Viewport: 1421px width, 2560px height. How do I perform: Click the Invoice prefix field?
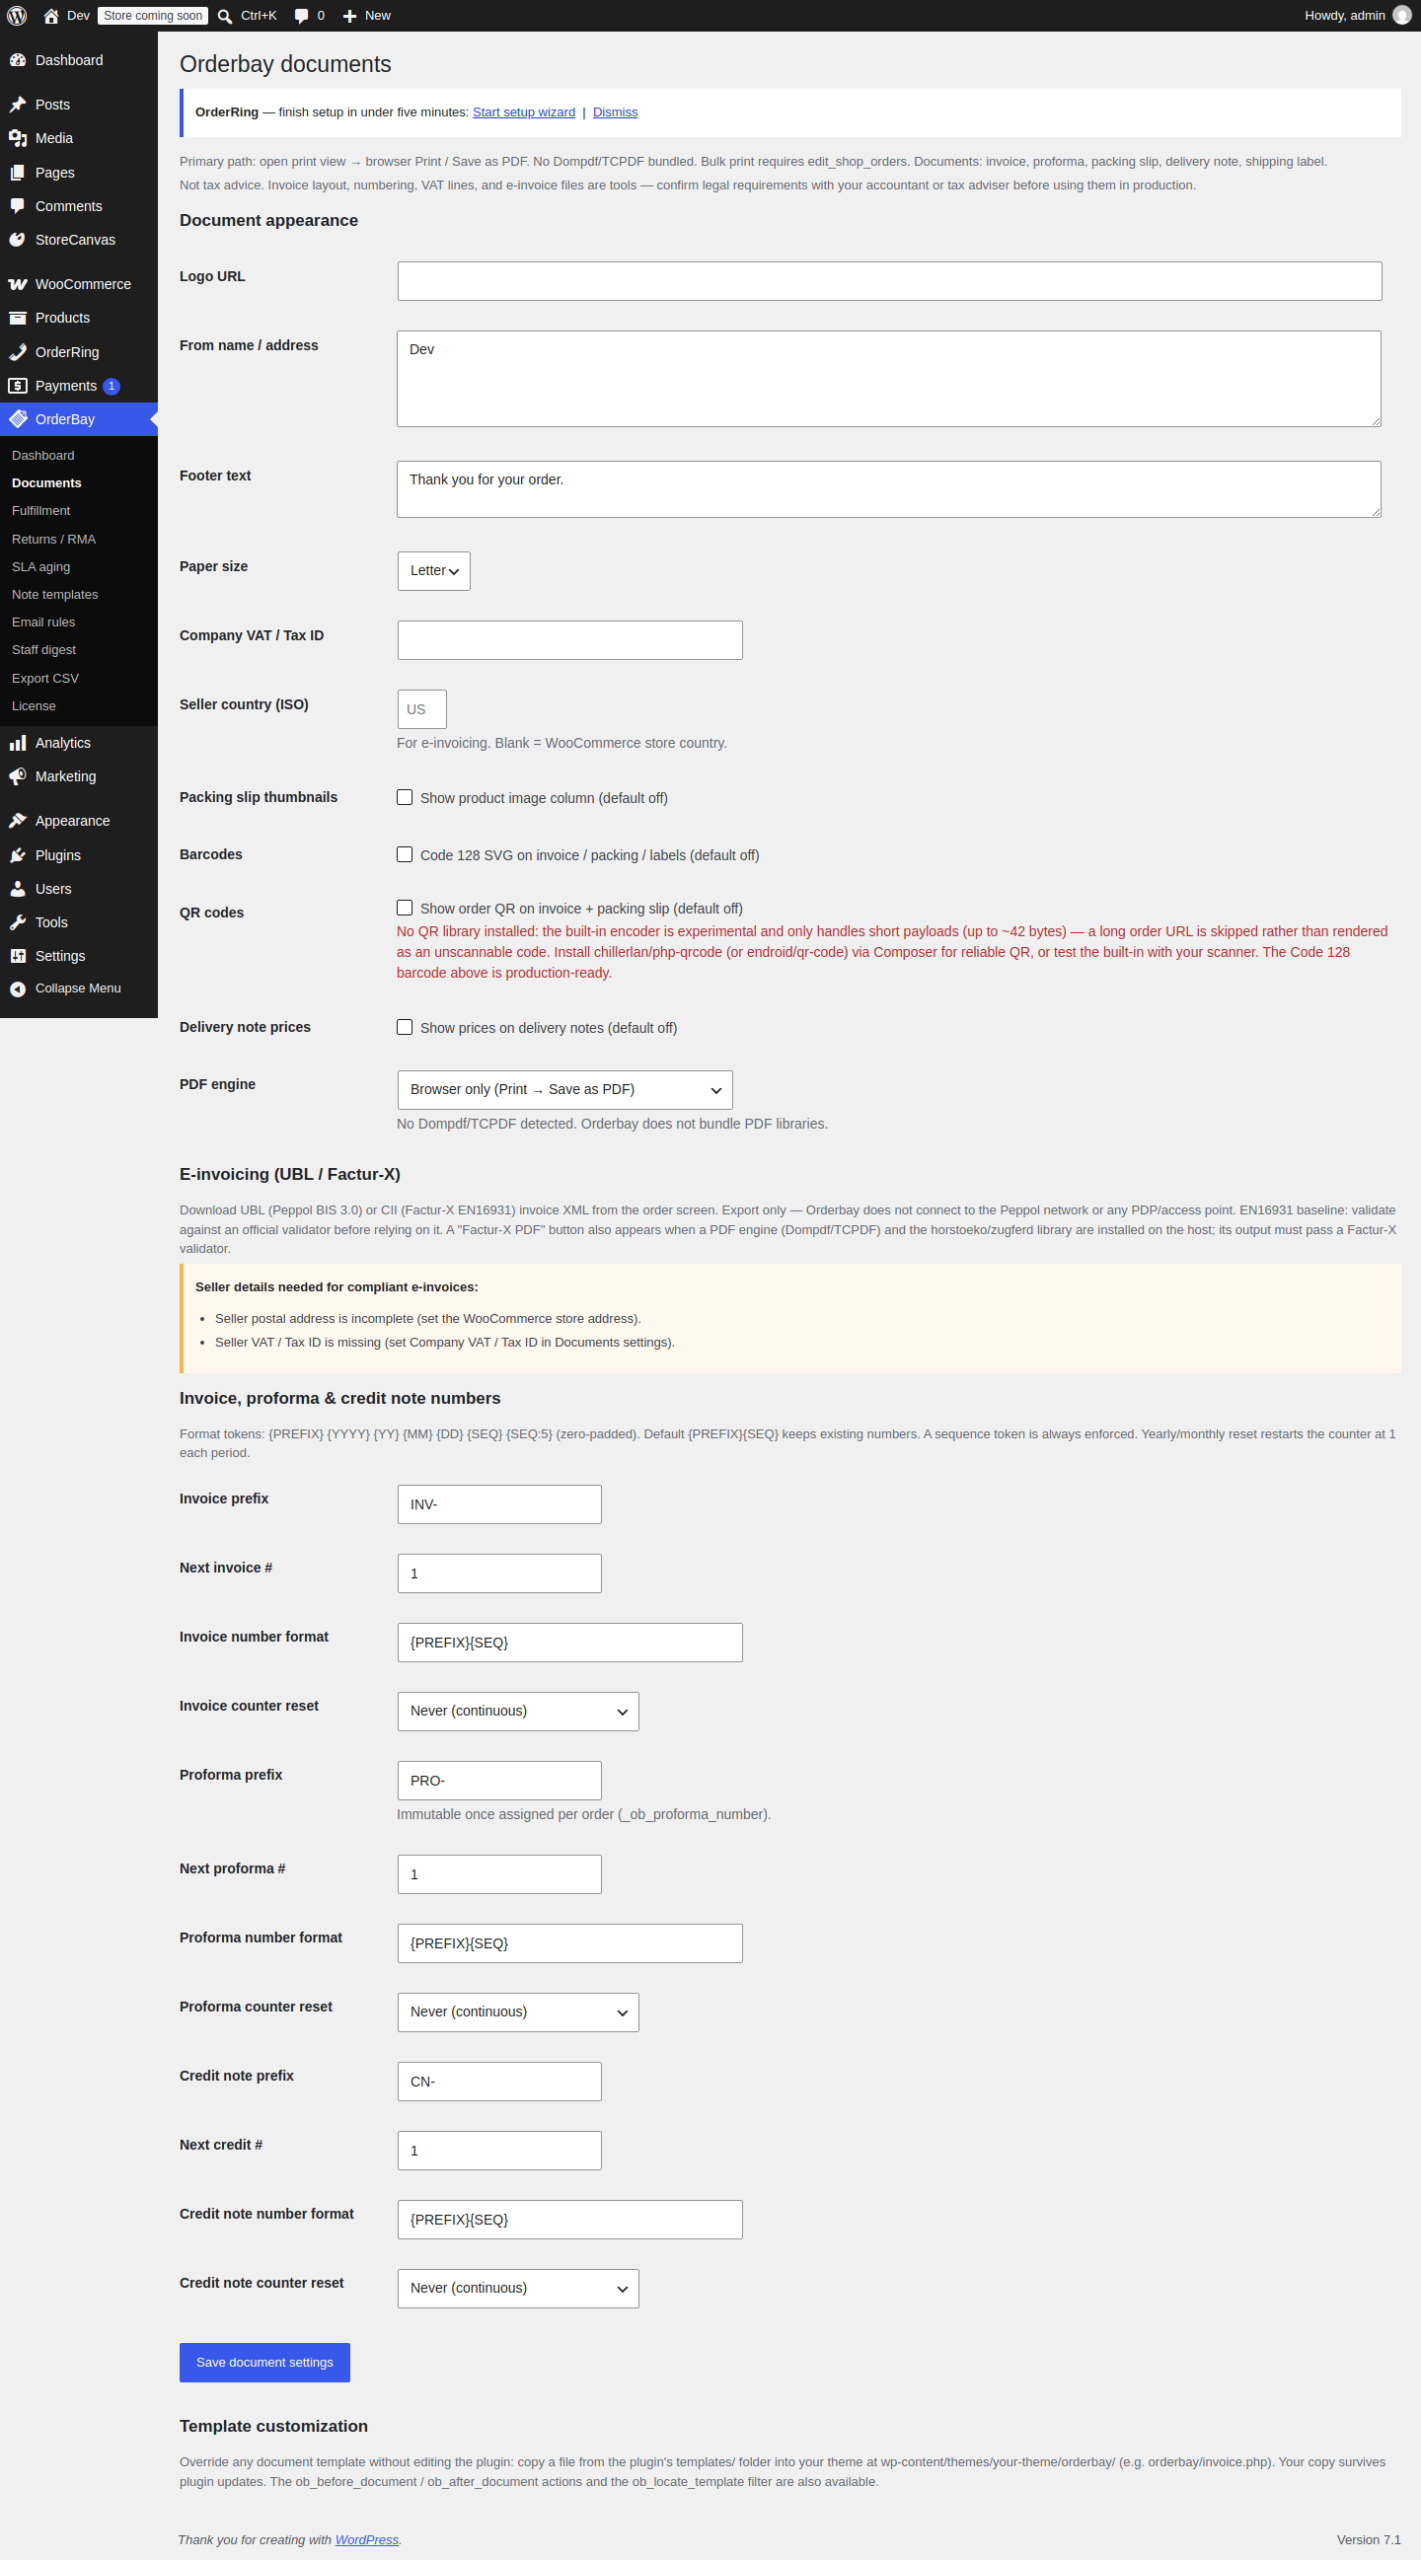(500, 1505)
